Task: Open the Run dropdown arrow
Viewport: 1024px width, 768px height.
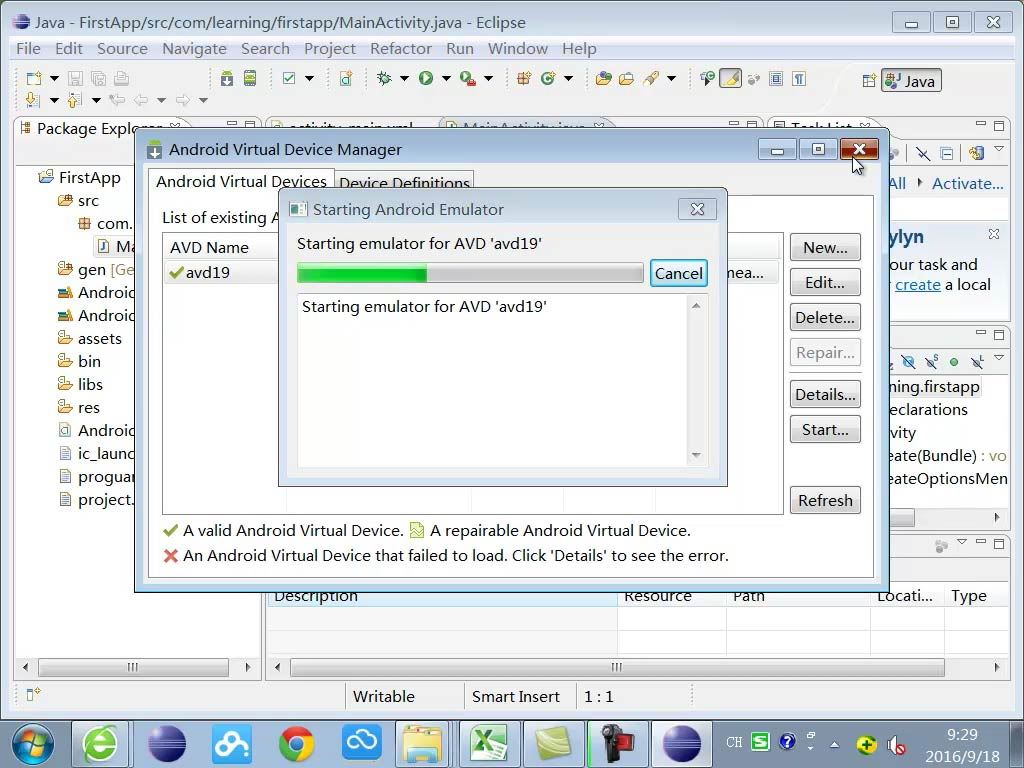Action: point(446,78)
